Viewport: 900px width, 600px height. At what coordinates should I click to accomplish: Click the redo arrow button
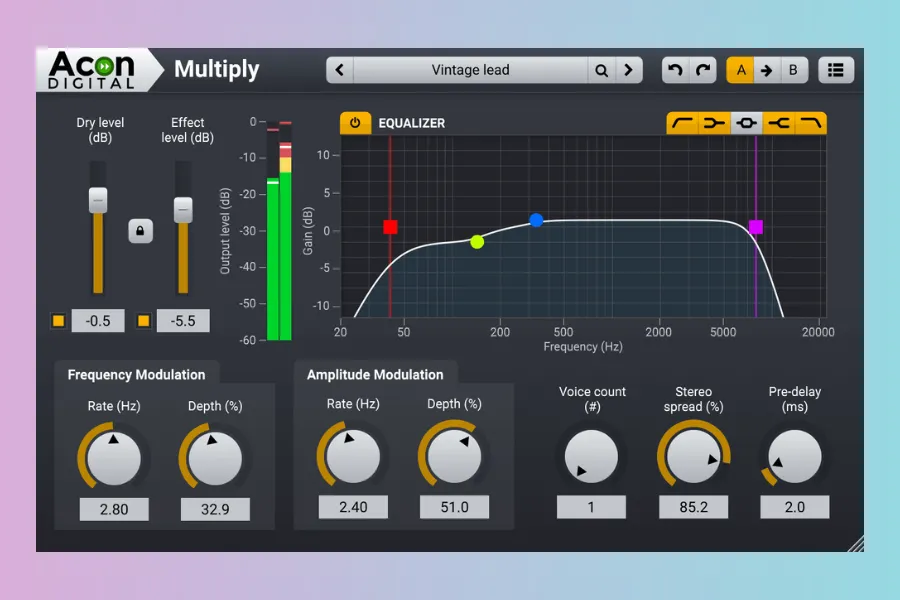tap(703, 70)
